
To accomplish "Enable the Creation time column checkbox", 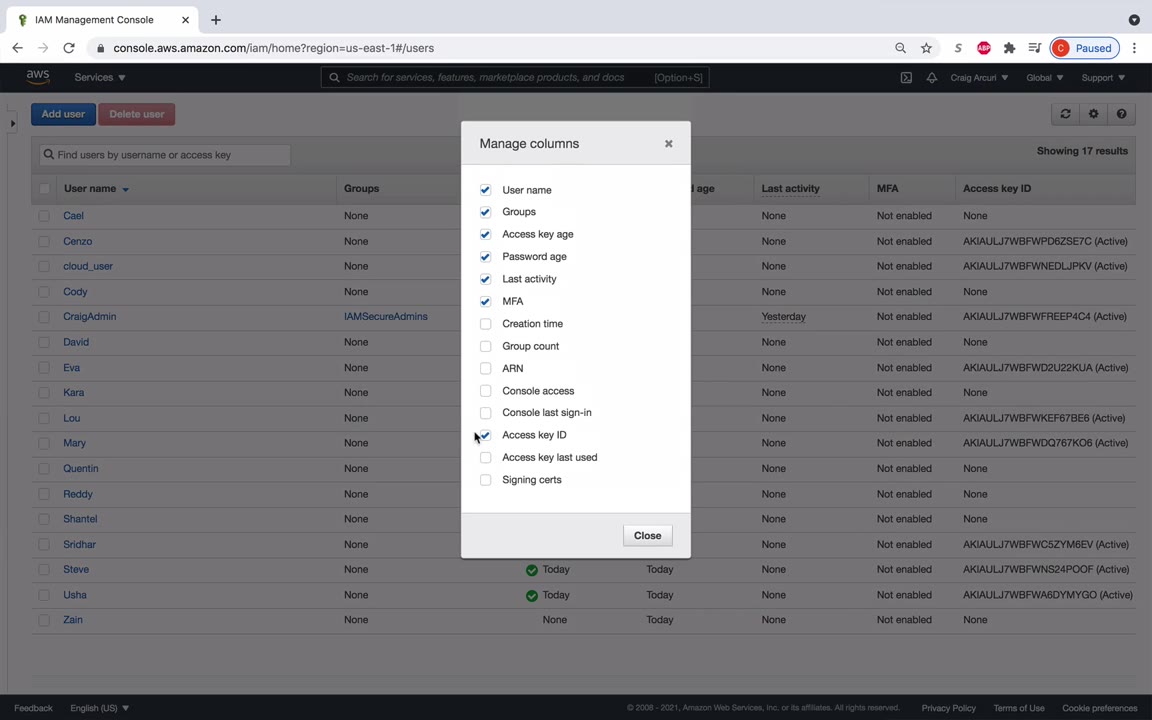I will pos(486,323).
